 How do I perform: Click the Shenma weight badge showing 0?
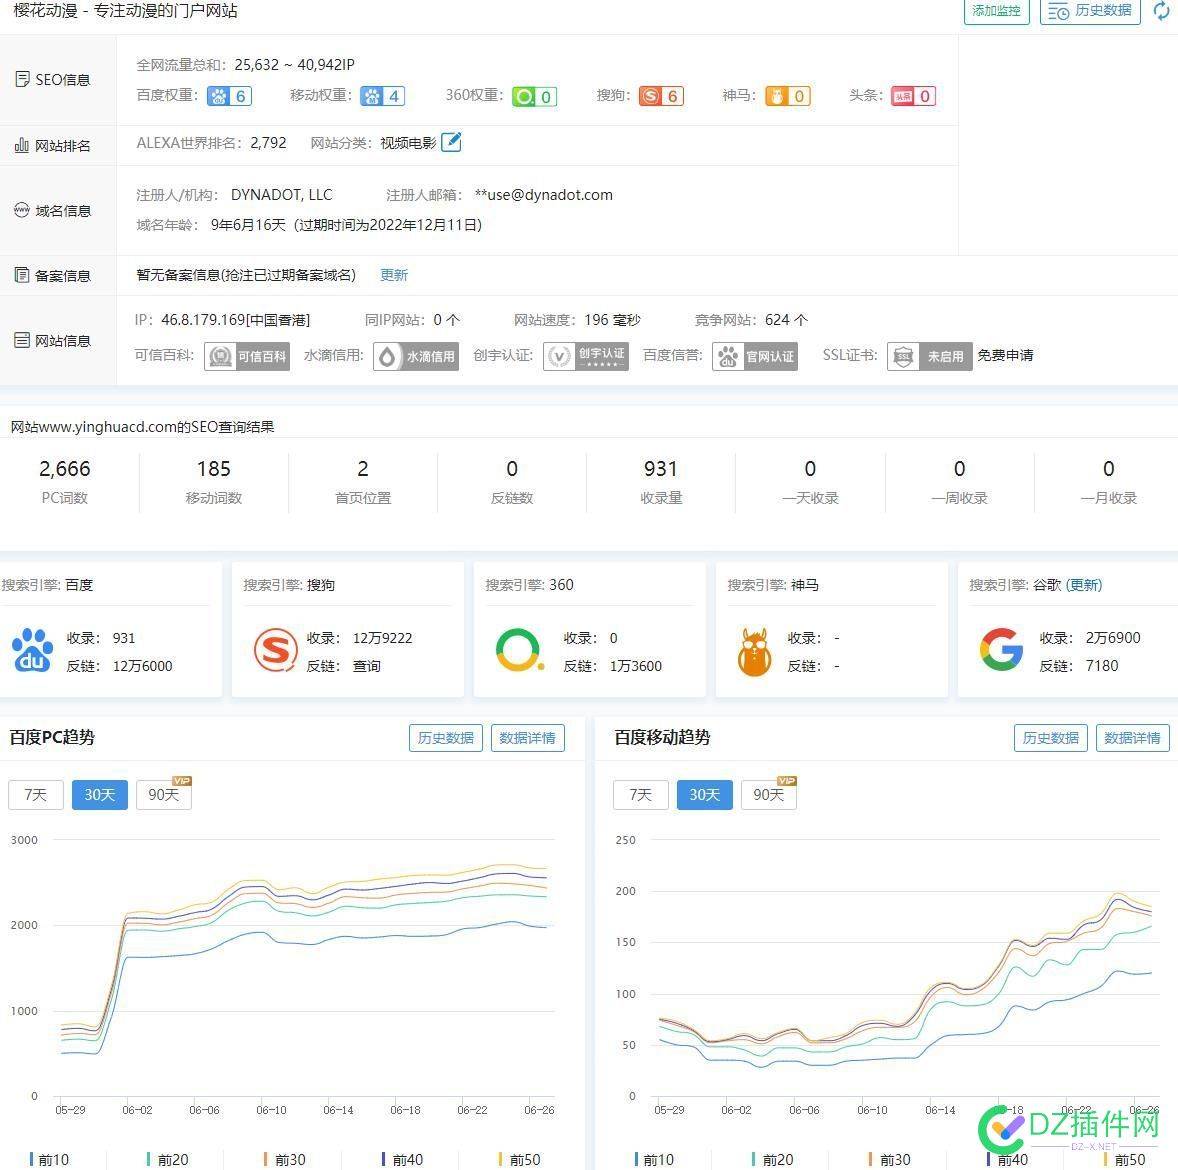click(x=787, y=96)
